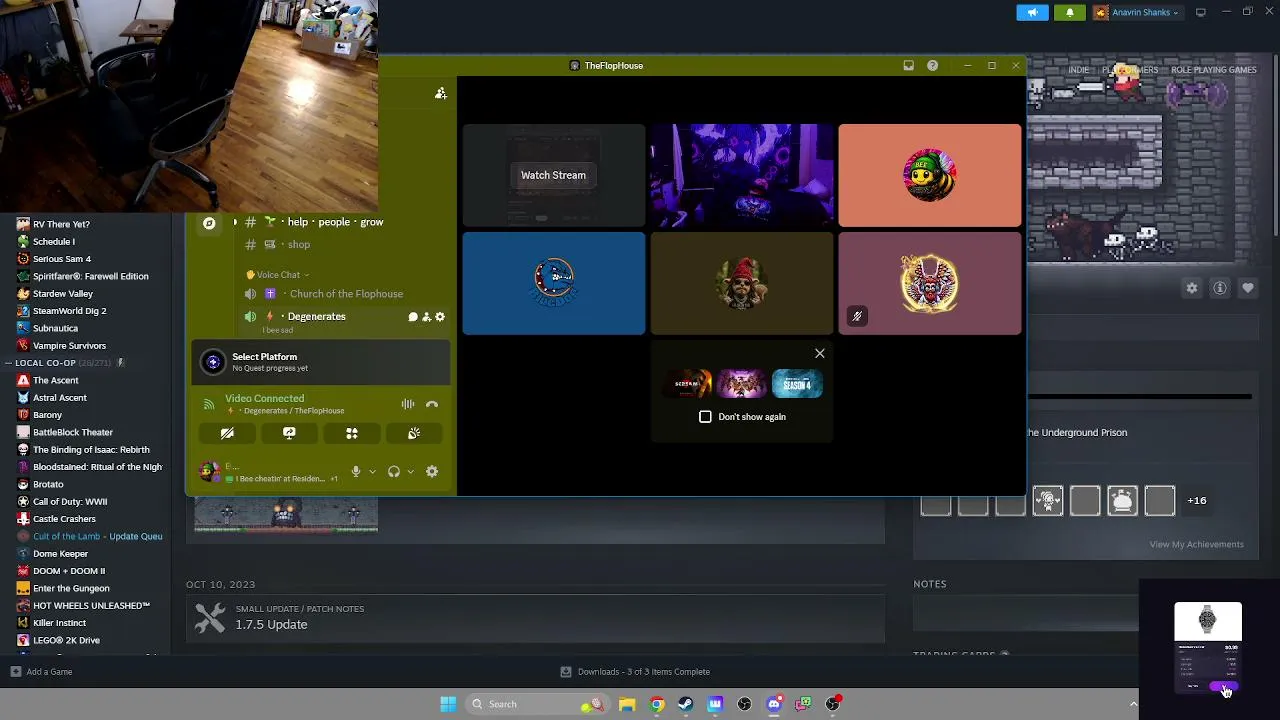Enter Steam Big Picture mode icon
The image size is (1280, 720).
pos(1201,12)
